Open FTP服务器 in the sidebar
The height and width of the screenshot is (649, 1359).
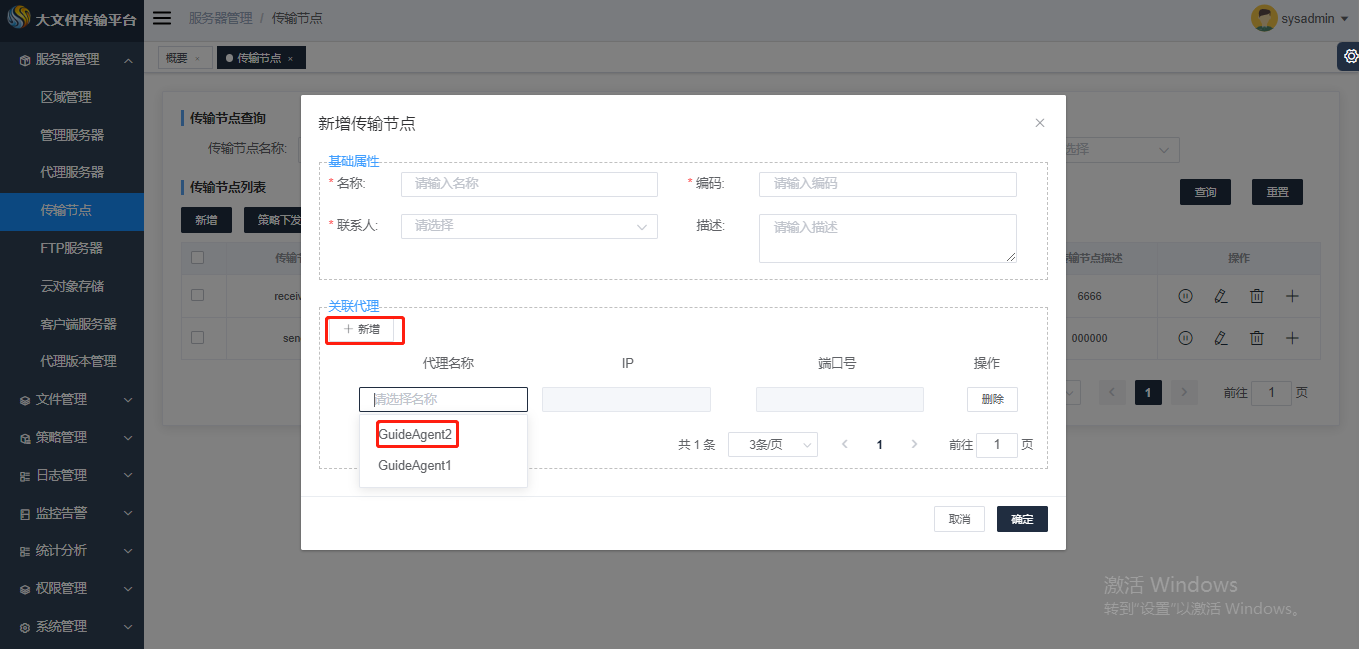(x=72, y=248)
